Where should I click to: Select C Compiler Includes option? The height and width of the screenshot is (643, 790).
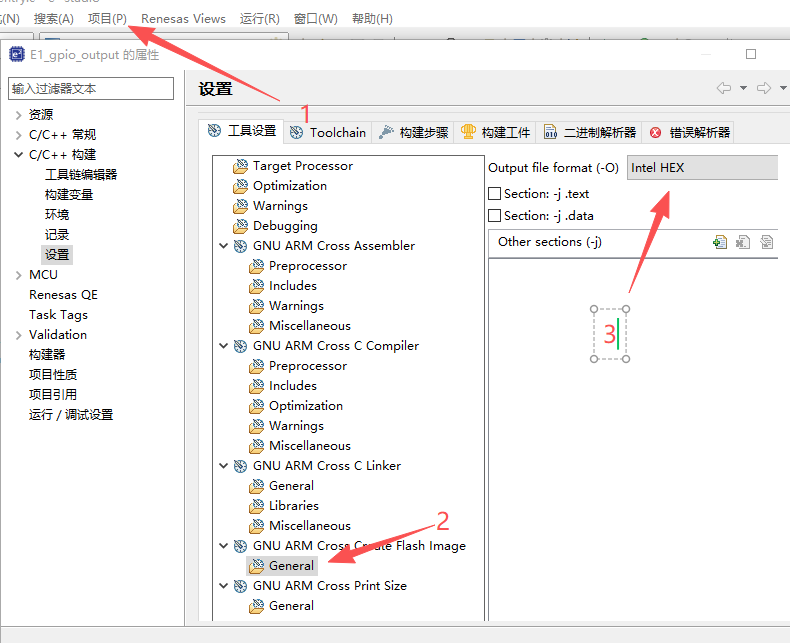(x=293, y=386)
